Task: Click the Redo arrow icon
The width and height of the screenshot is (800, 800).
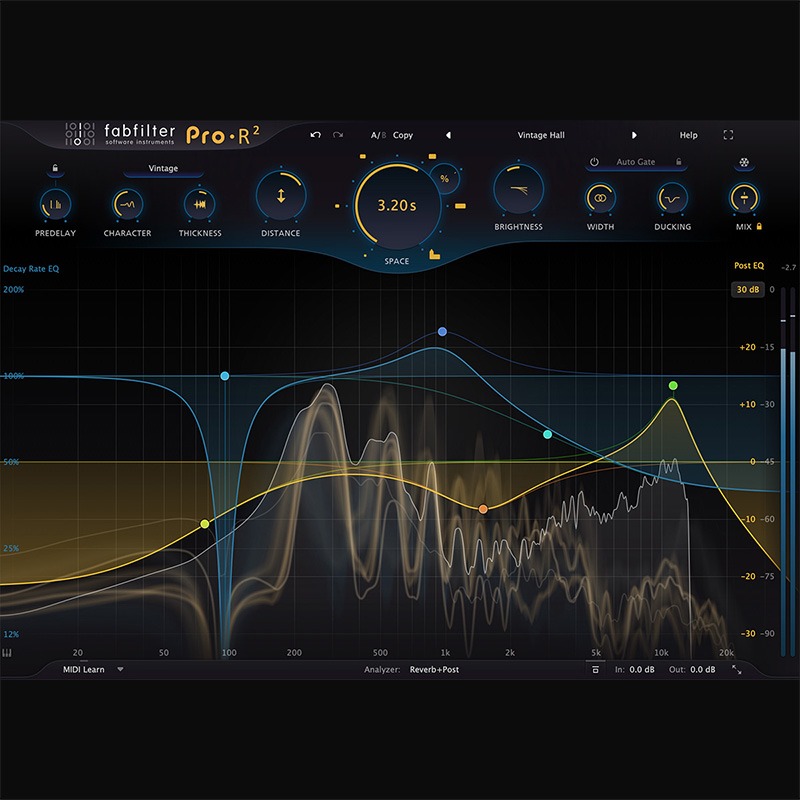Action: (338, 135)
